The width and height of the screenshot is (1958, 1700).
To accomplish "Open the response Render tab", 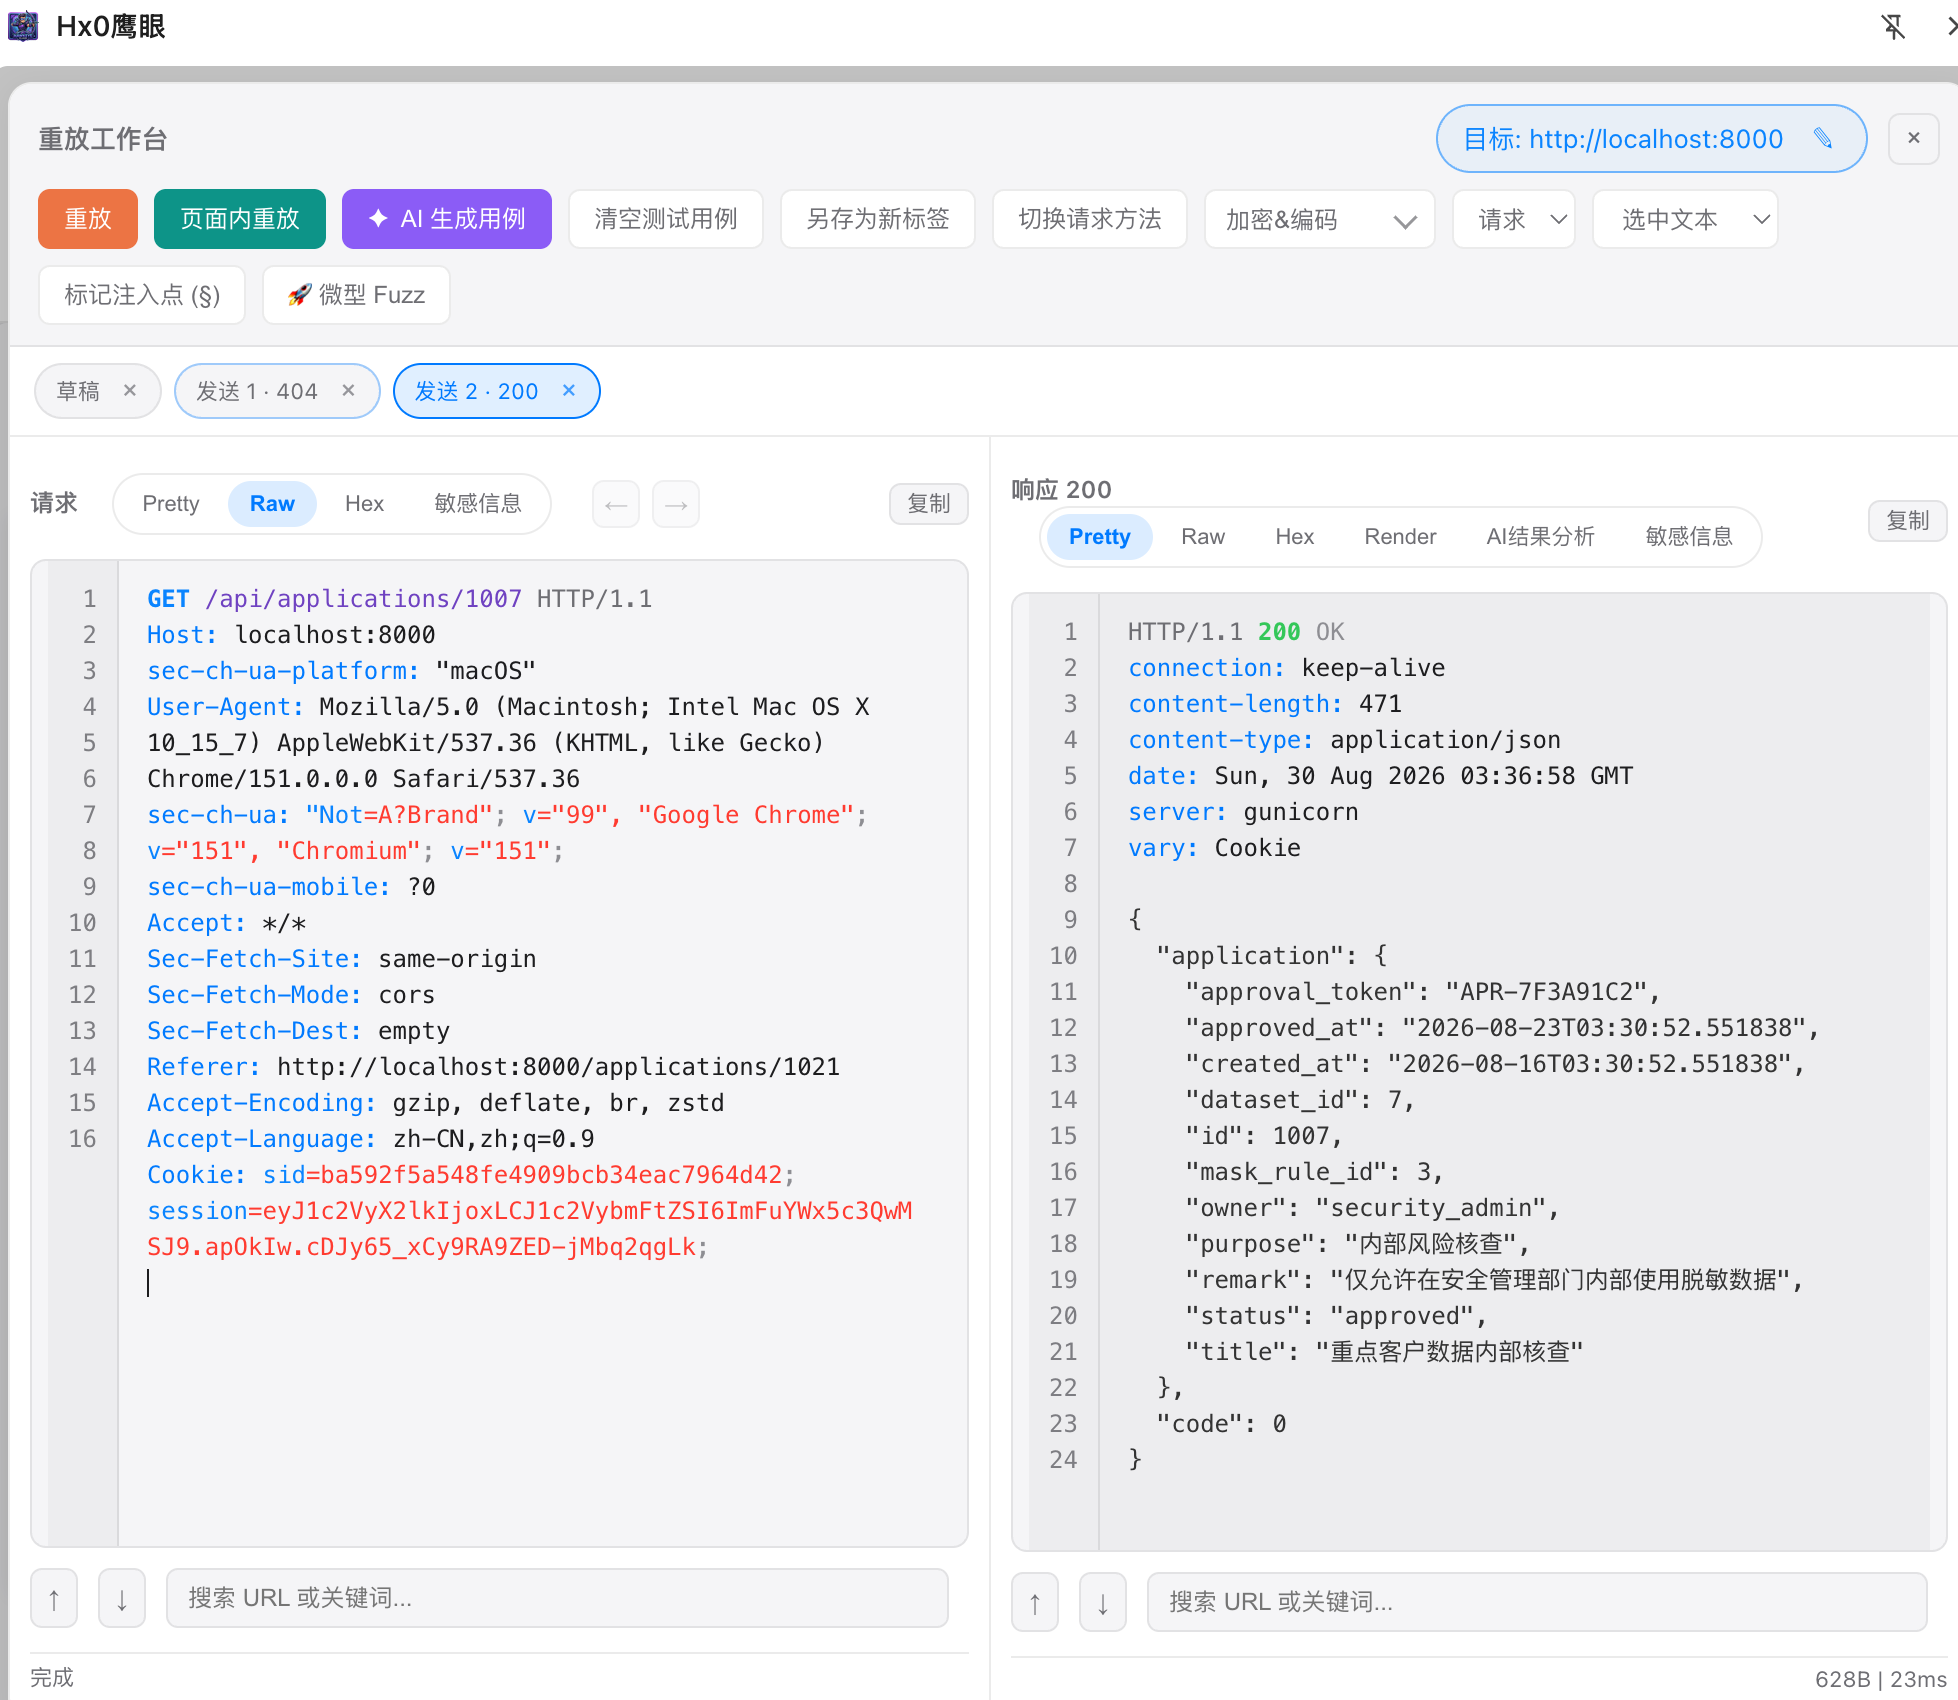I will (x=1400, y=537).
